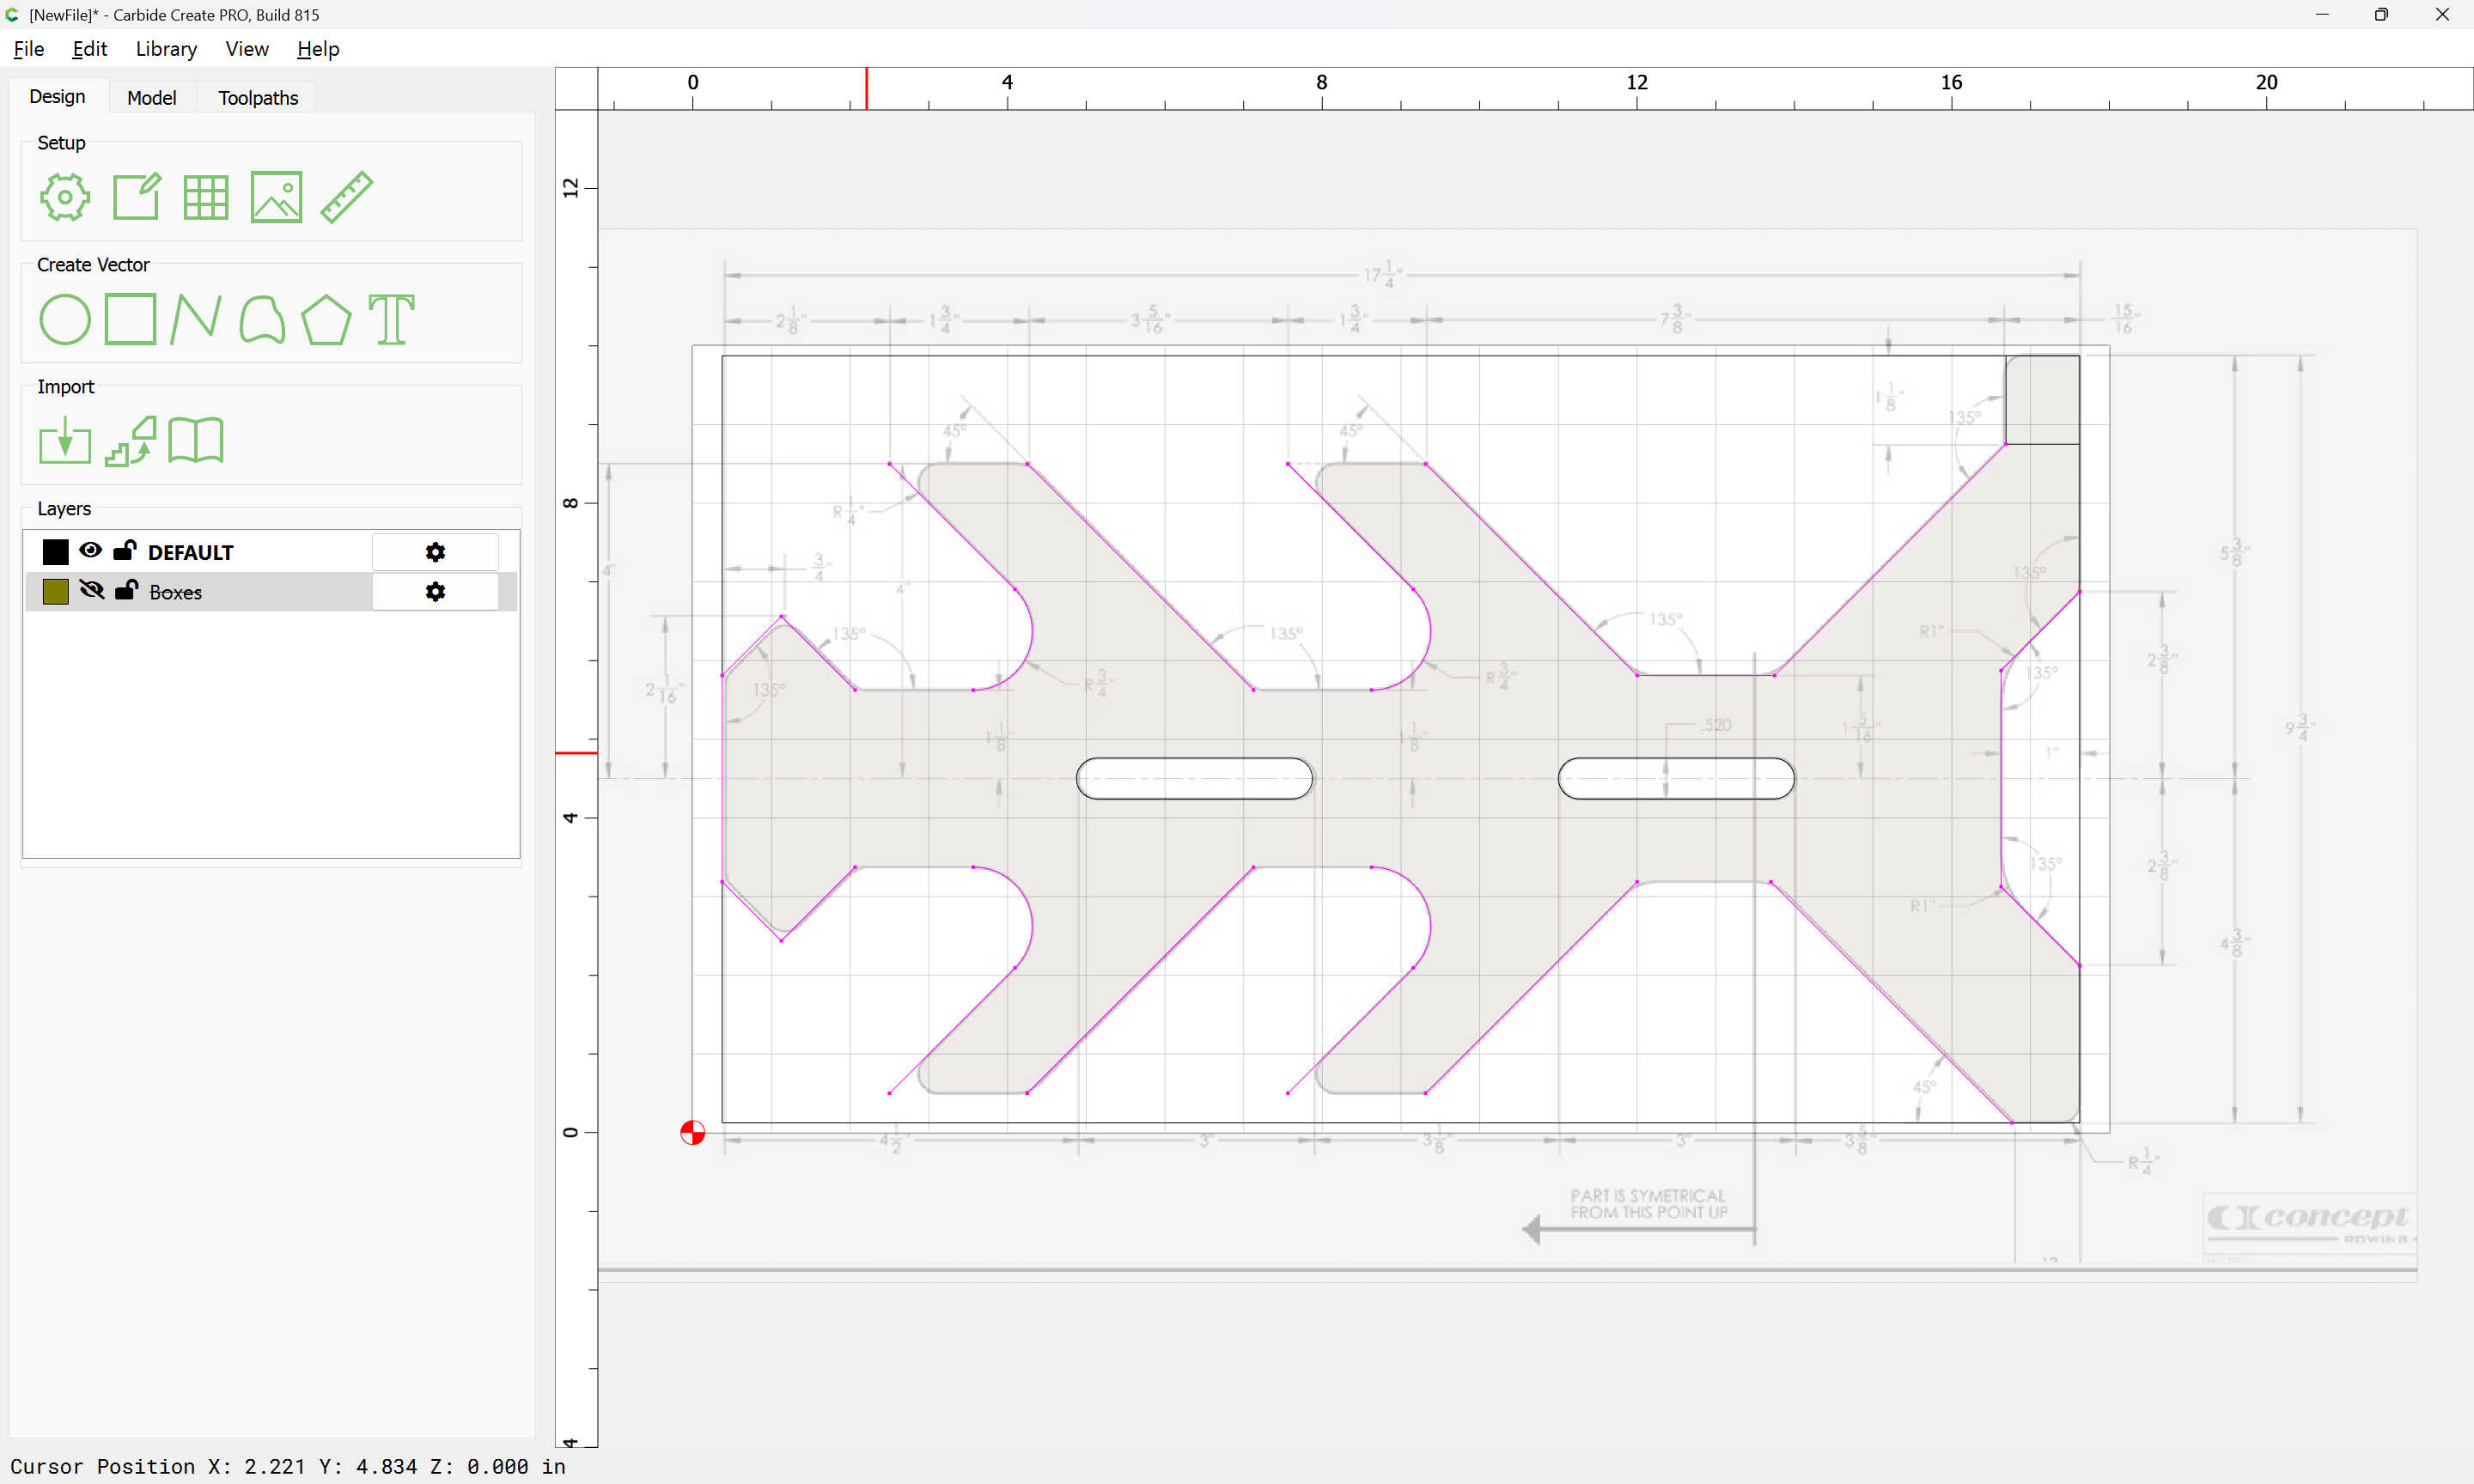Screen dimensions: 2474x1484
Task: Show the hidden Boxes layer
Action: pyautogui.click(x=91, y=590)
